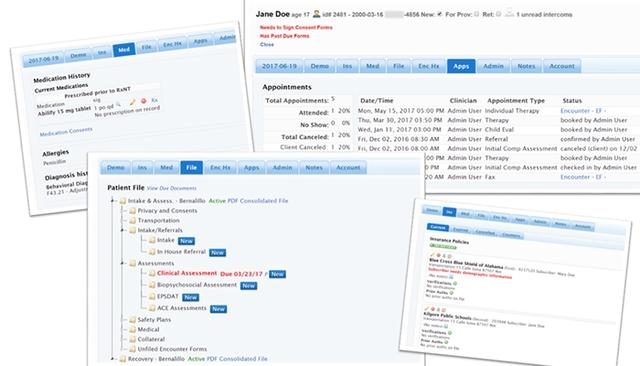The image size is (640, 366).
Task: Click the ACE Assessments folder icon
Action: (152, 308)
